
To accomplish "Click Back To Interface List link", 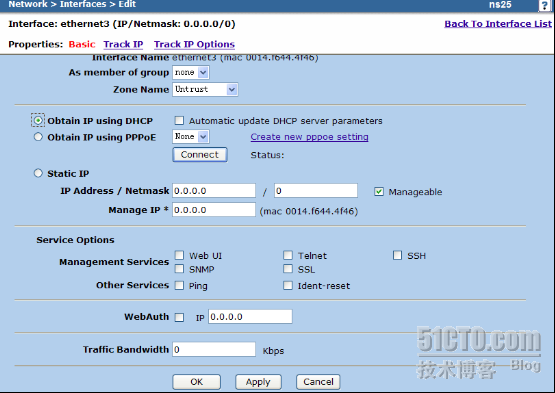I will coord(498,24).
